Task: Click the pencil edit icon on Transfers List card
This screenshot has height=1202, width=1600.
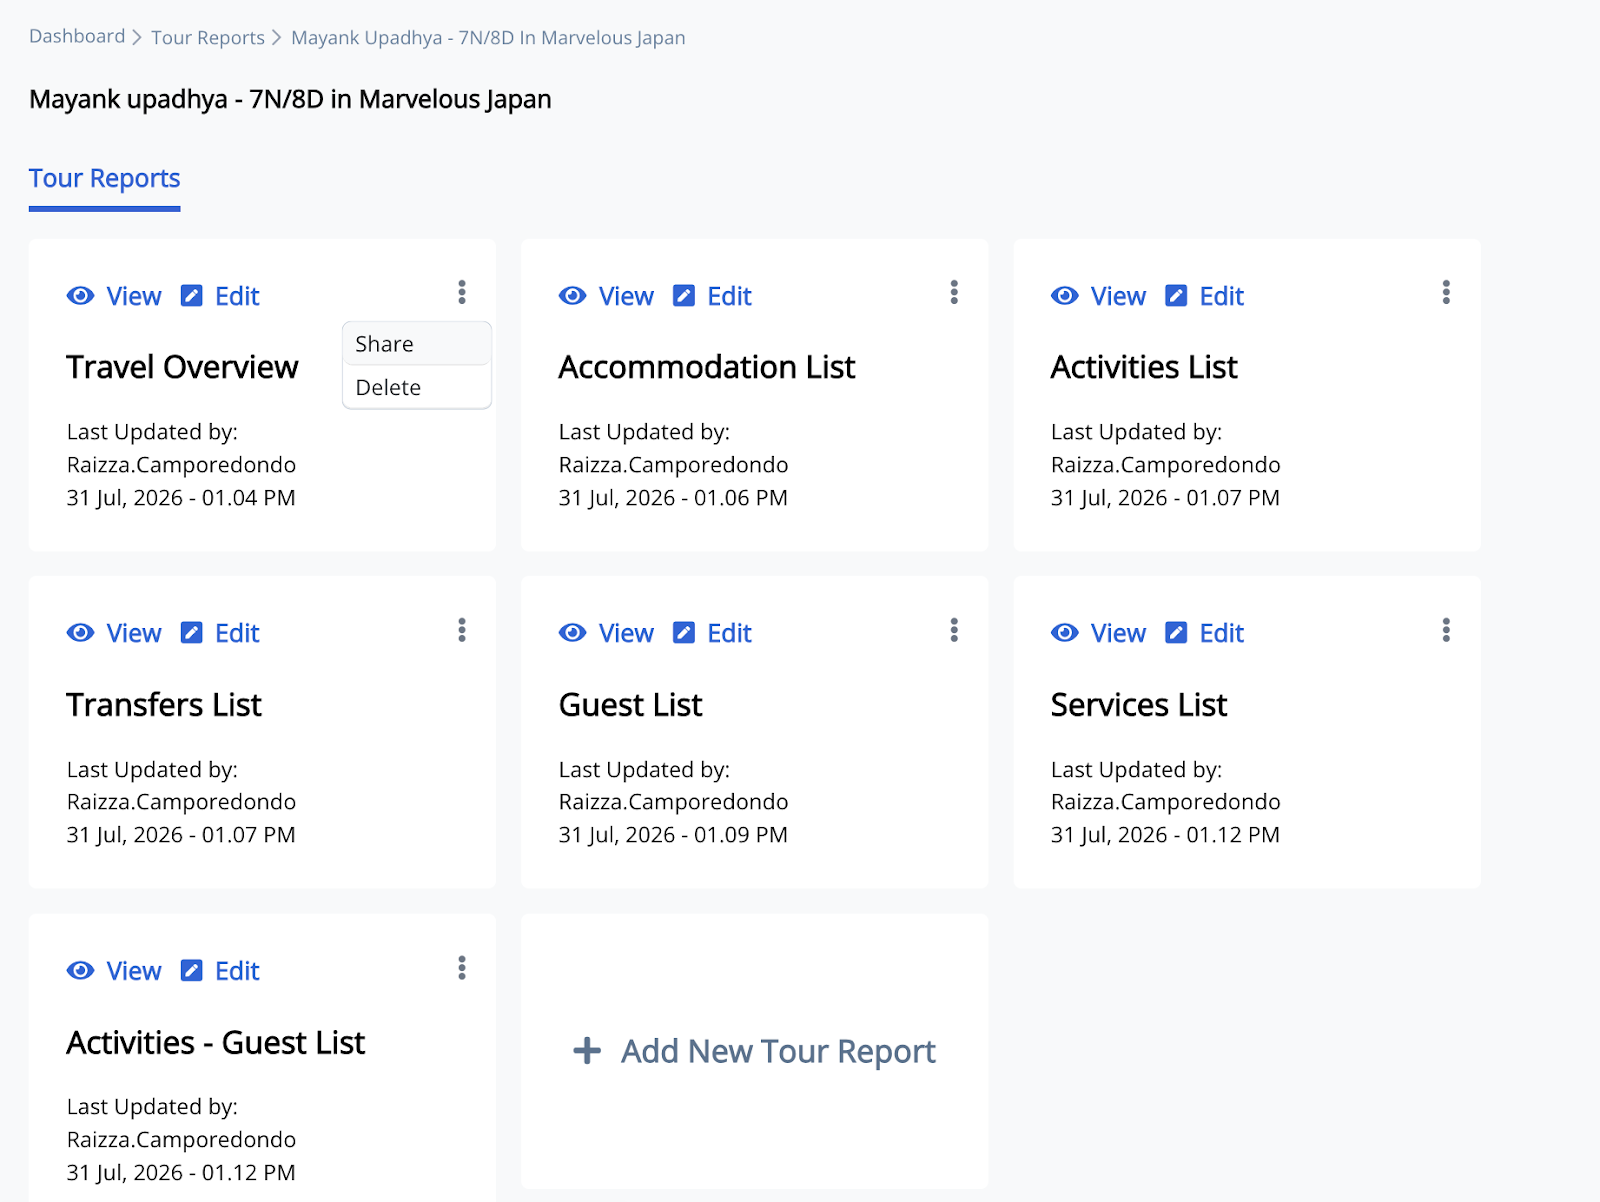Action: click(191, 633)
